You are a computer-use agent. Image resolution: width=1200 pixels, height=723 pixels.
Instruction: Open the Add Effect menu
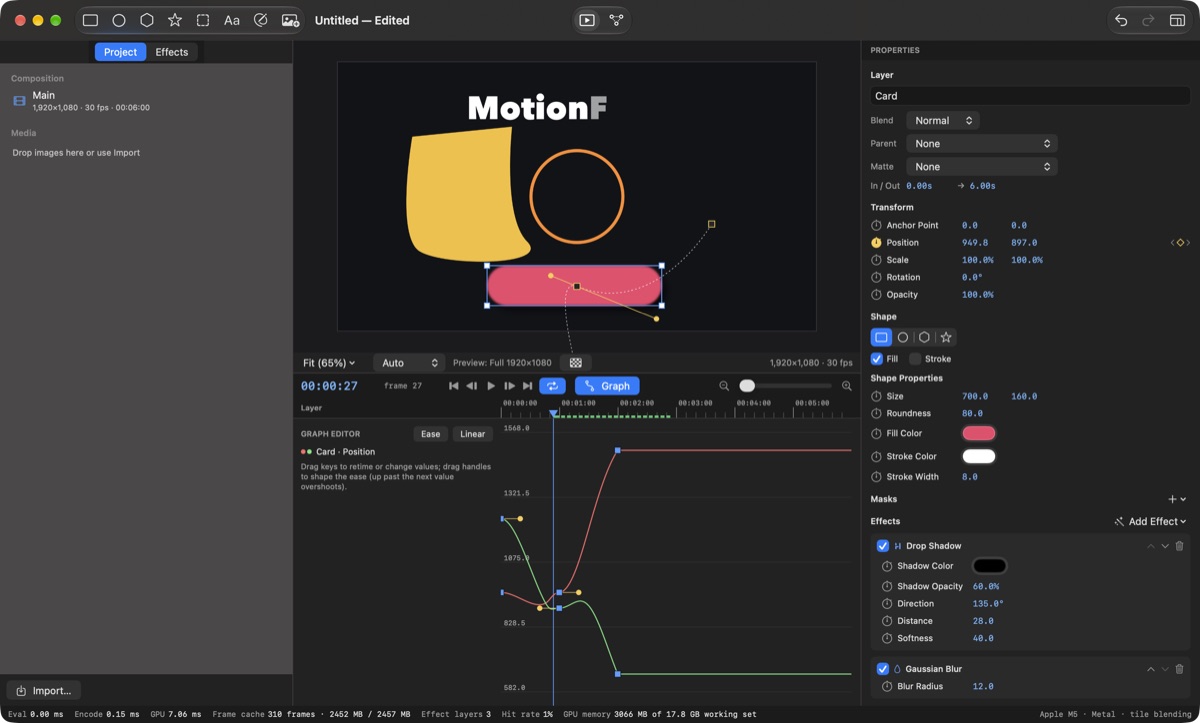click(x=1150, y=522)
